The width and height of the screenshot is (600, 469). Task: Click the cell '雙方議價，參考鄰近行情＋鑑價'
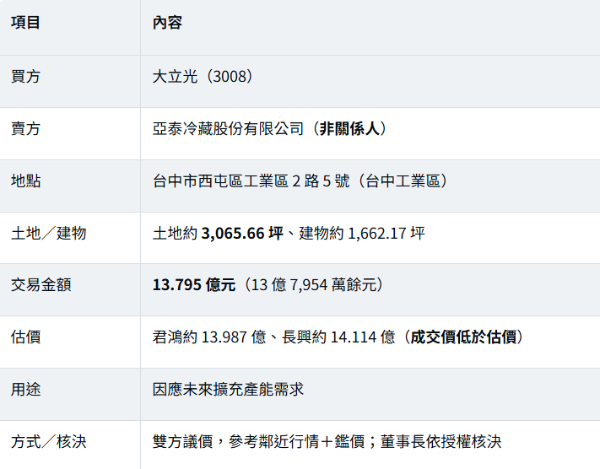click(258, 441)
